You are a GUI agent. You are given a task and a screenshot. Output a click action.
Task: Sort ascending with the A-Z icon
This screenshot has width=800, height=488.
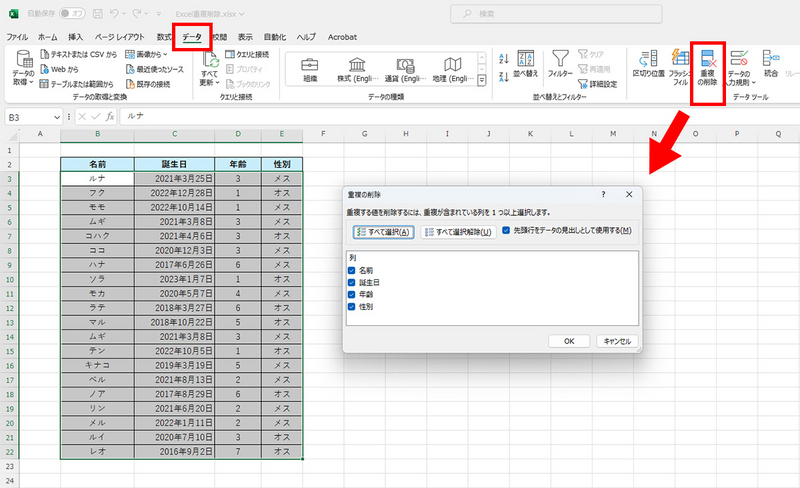tap(504, 59)
